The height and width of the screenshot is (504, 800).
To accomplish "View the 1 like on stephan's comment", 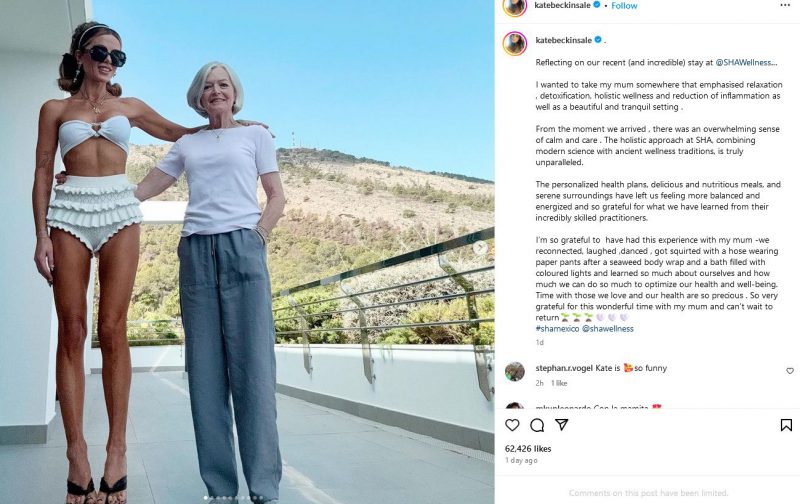I will pyautogui.click(x=559, y=383).
